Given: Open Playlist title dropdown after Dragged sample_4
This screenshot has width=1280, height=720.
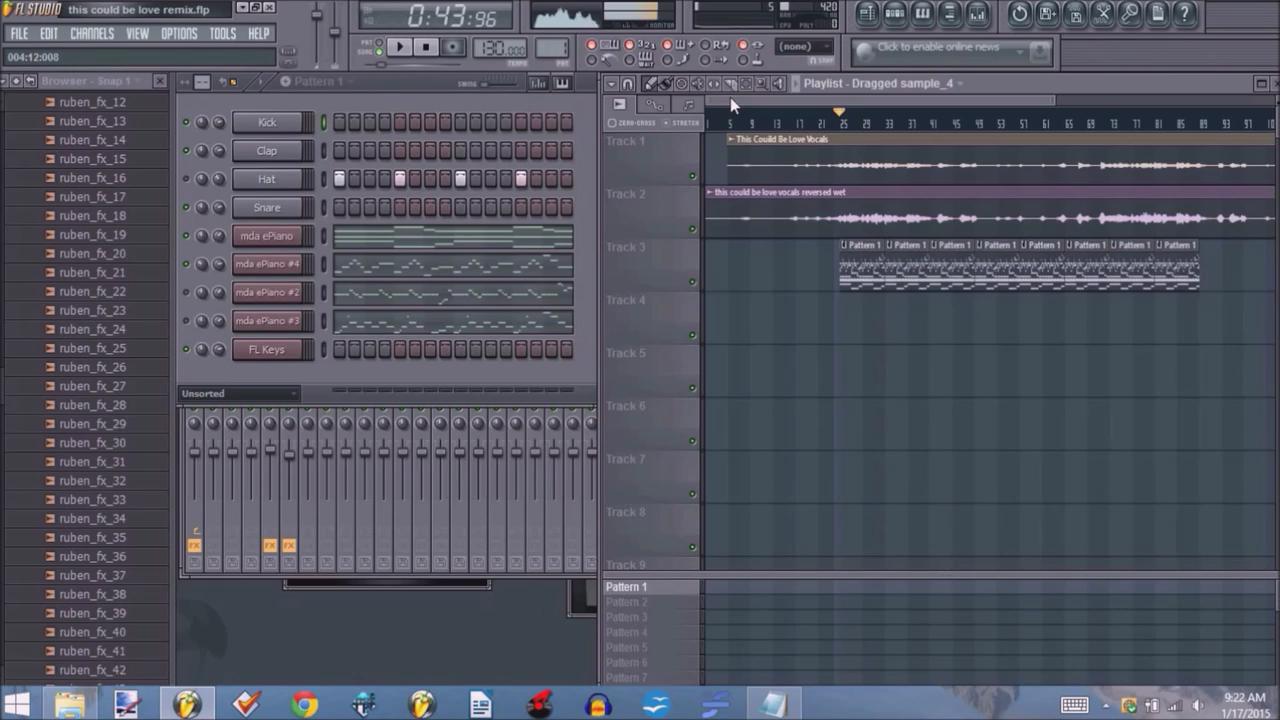Looking at the screenshot, I should 960,84.
